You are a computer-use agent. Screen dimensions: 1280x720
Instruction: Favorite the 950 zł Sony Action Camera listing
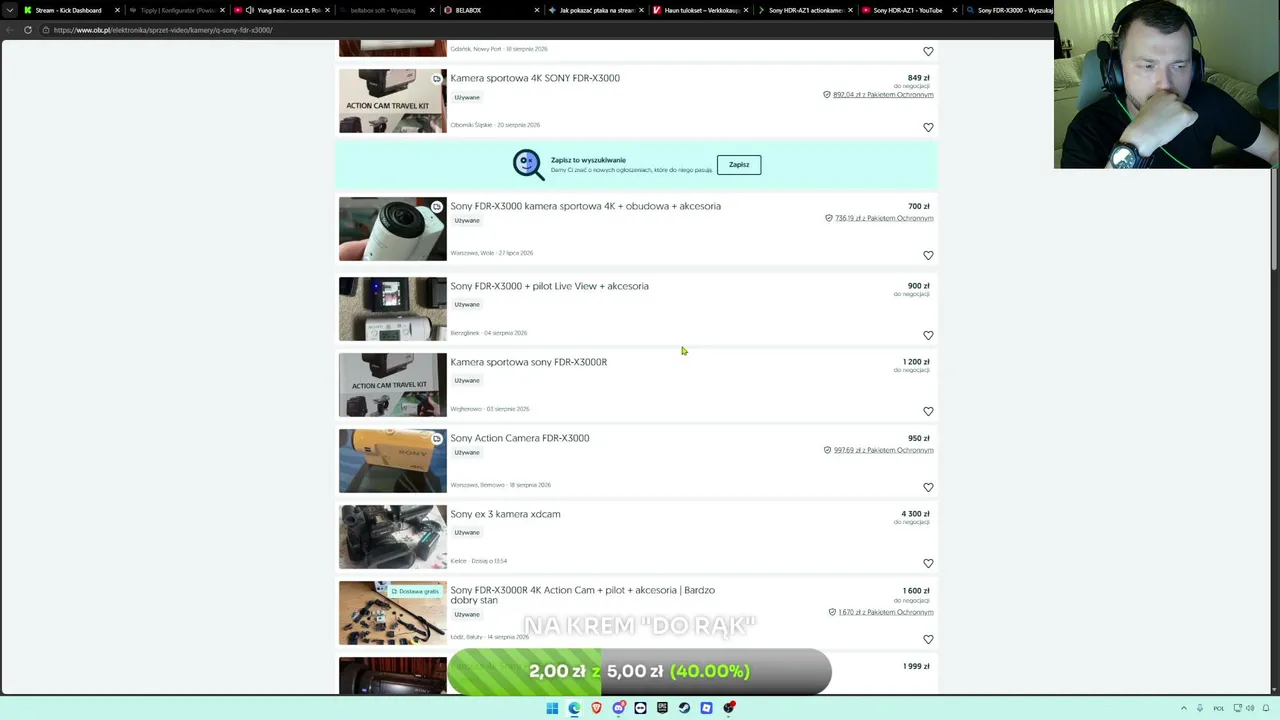click(x=928, y=487)
